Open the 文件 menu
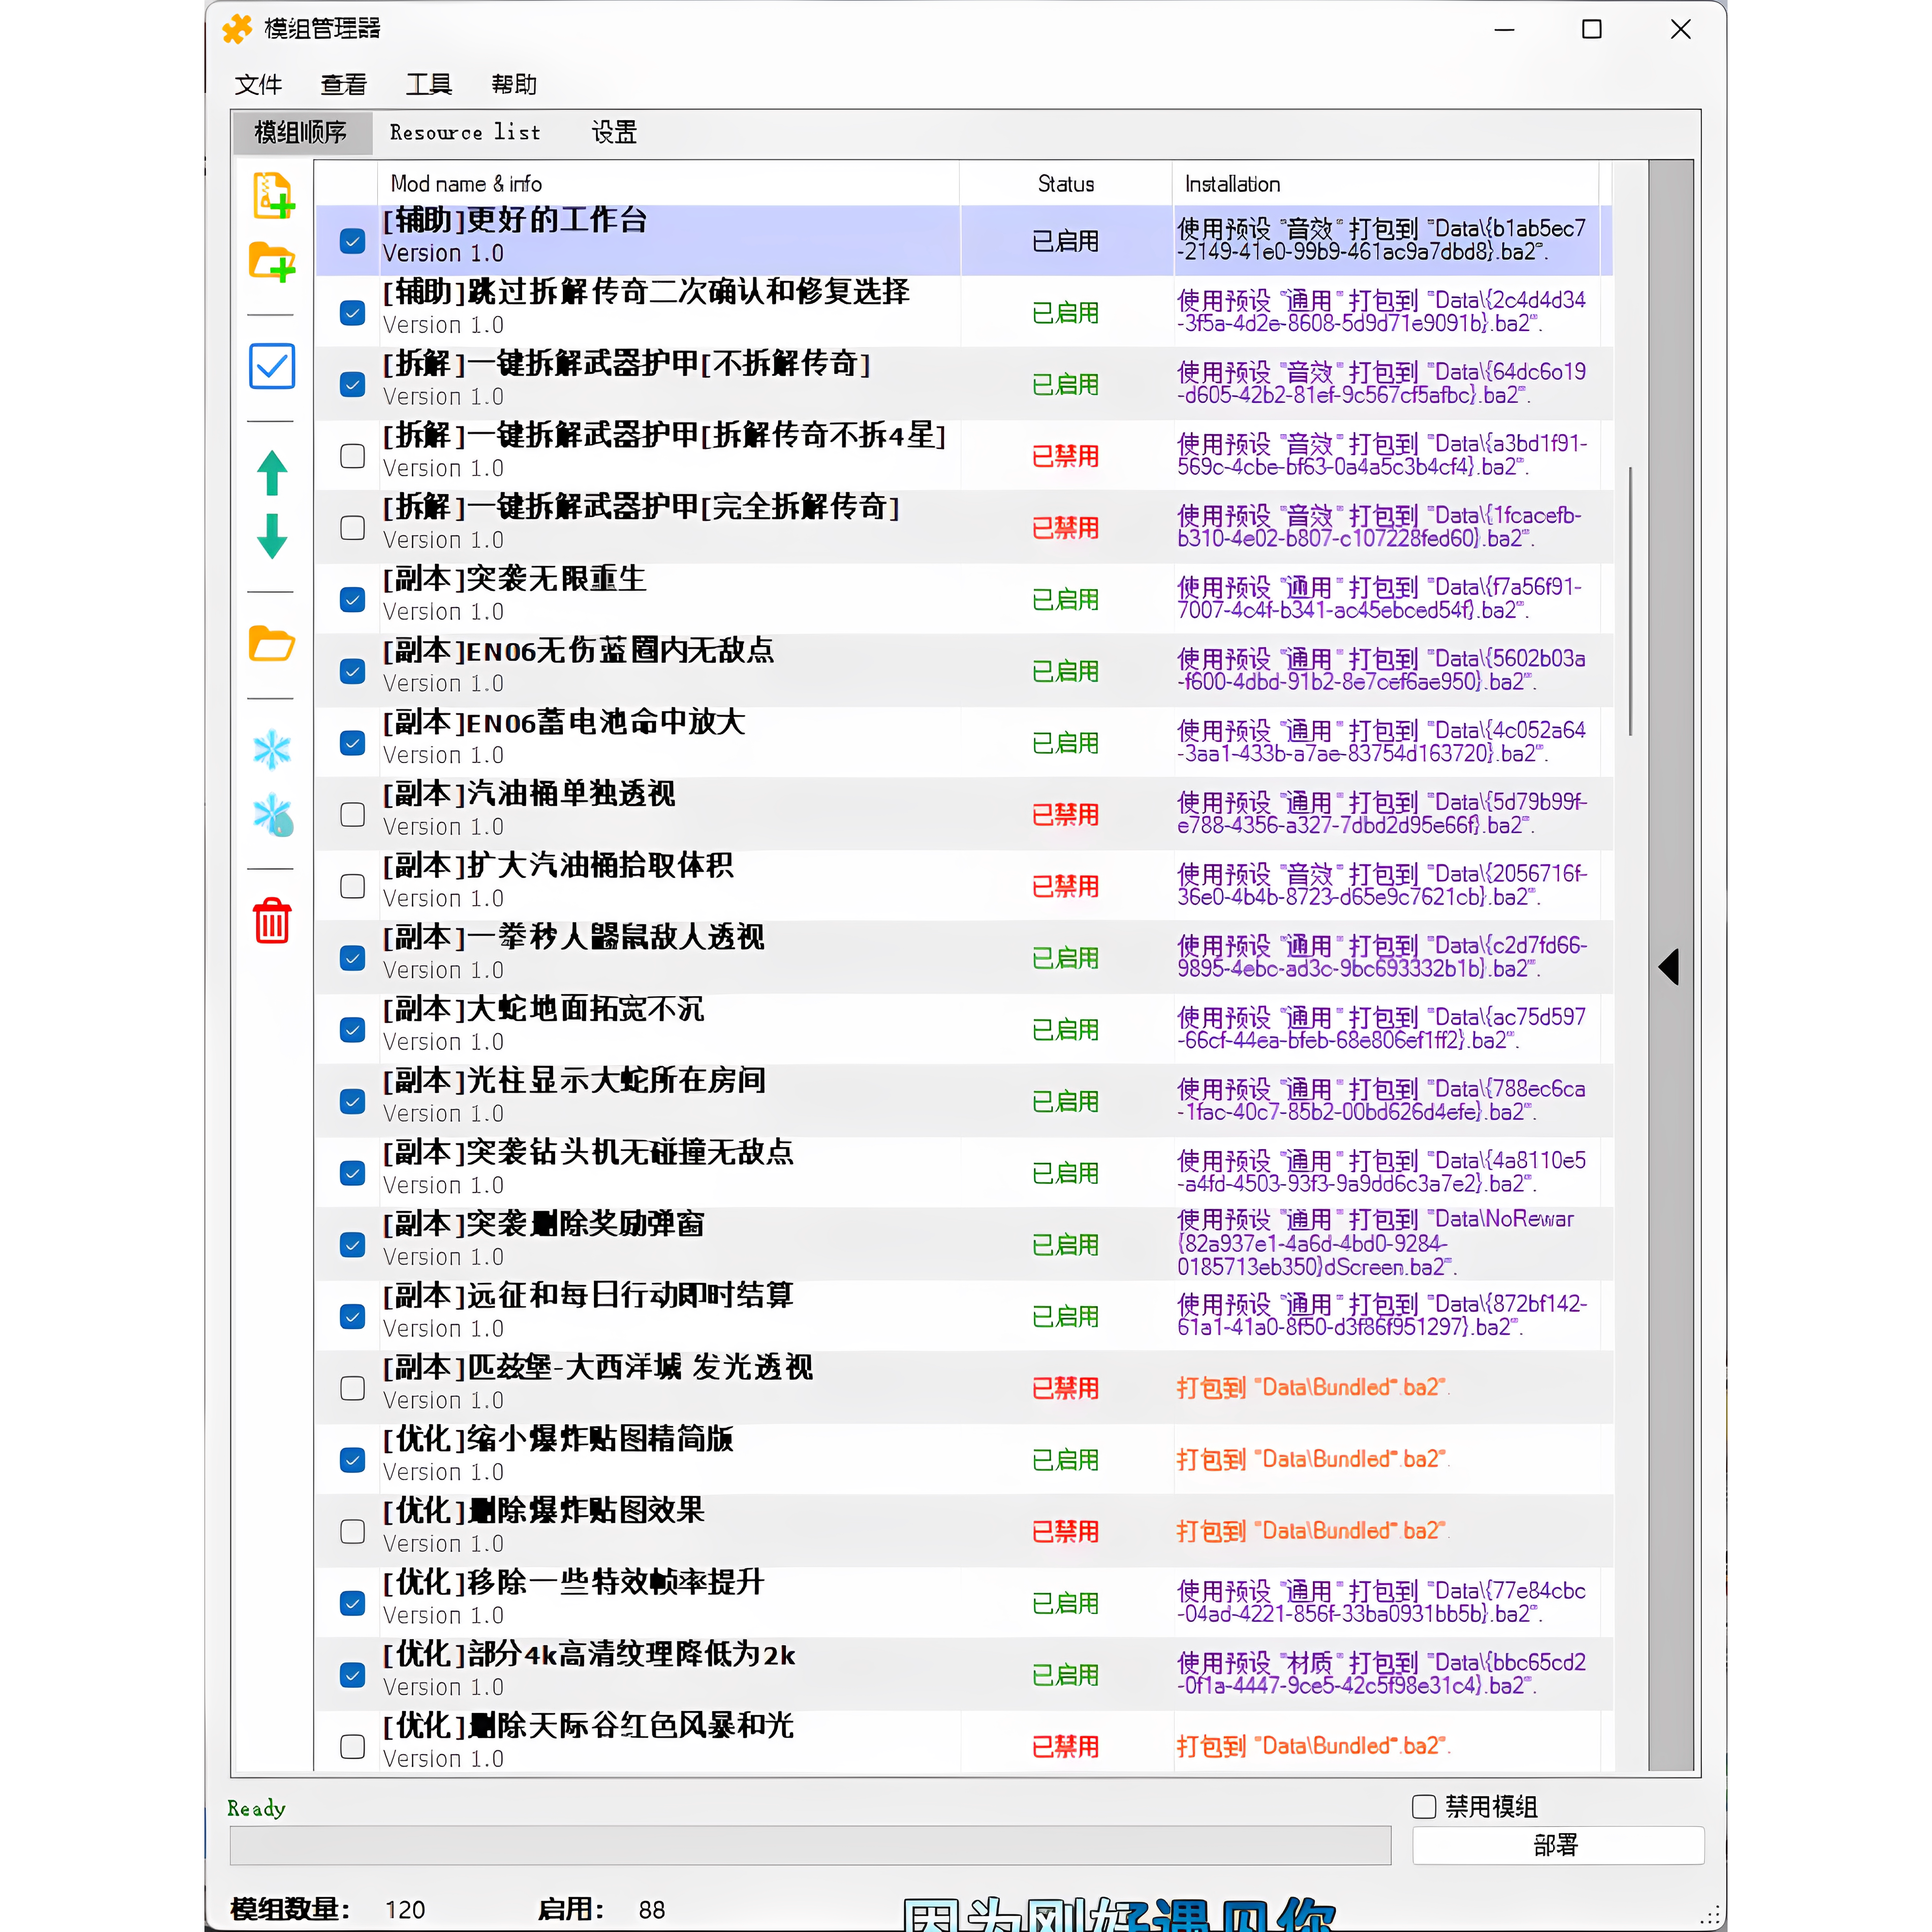 (x=258, y=84)
